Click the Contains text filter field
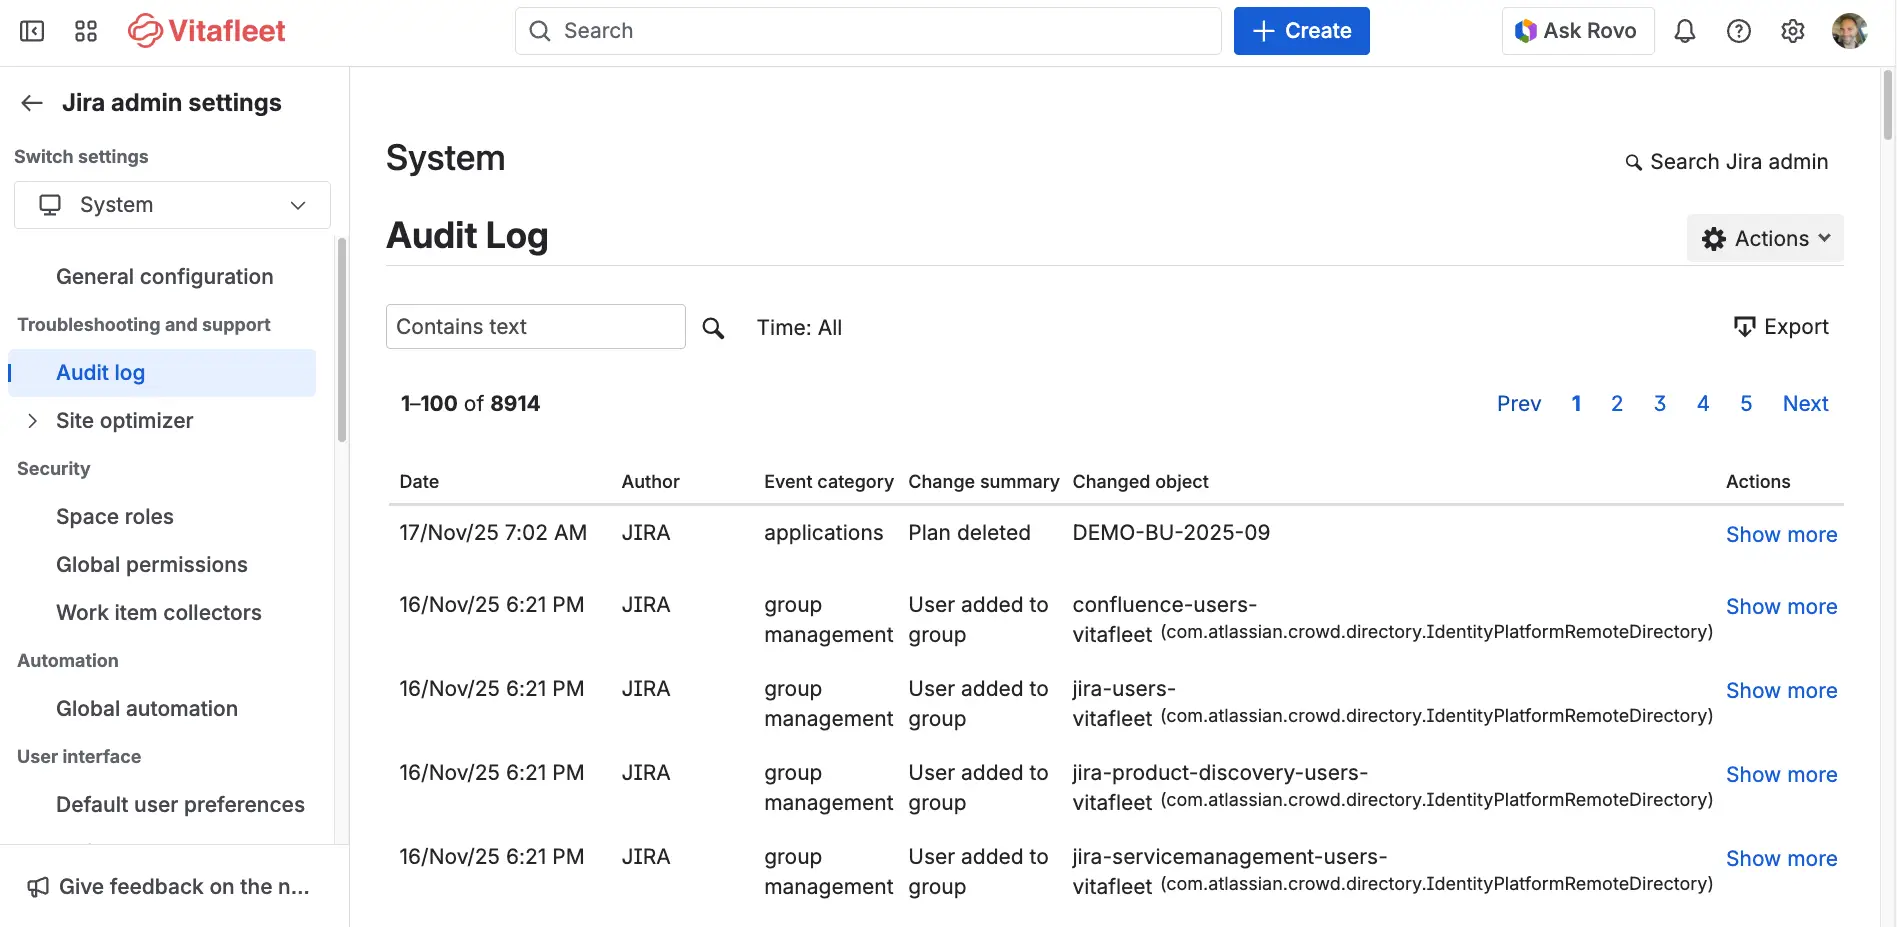The height and width of the screenshot is (927, 1897). tap(536, 327)
